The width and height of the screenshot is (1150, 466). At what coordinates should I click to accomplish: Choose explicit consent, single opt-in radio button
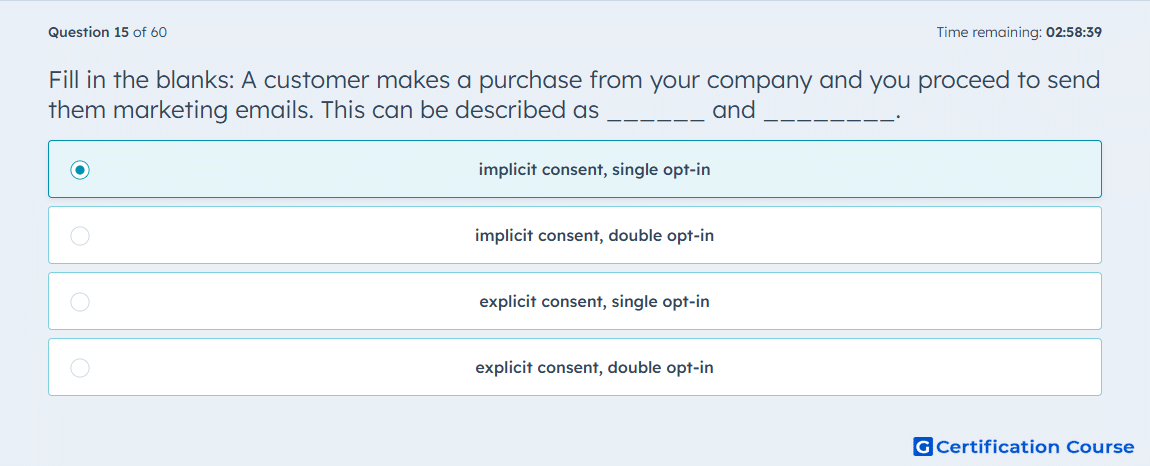[x=80, y=302]
